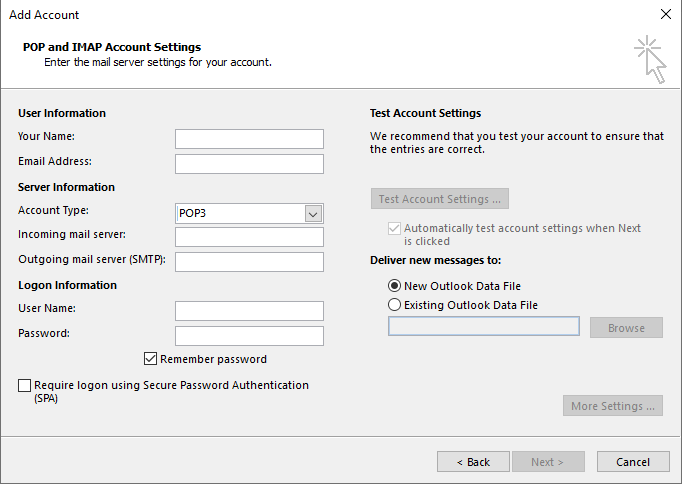Viewport: 682px width, 484px height.
Task: Focus the User Name field
Action: click(x=249, y=311)
